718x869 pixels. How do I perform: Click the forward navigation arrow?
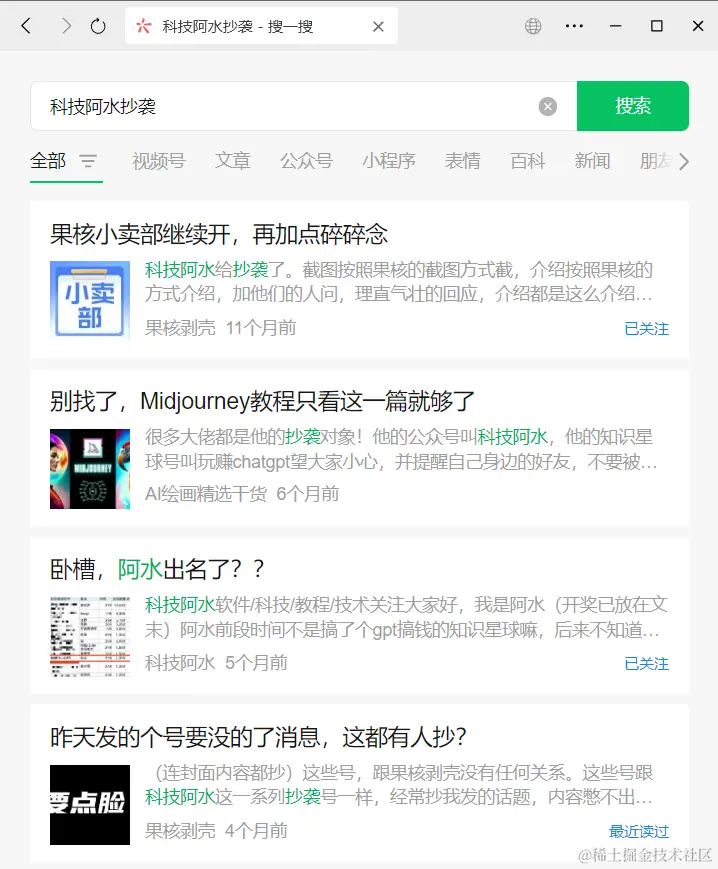pos(66,25)
